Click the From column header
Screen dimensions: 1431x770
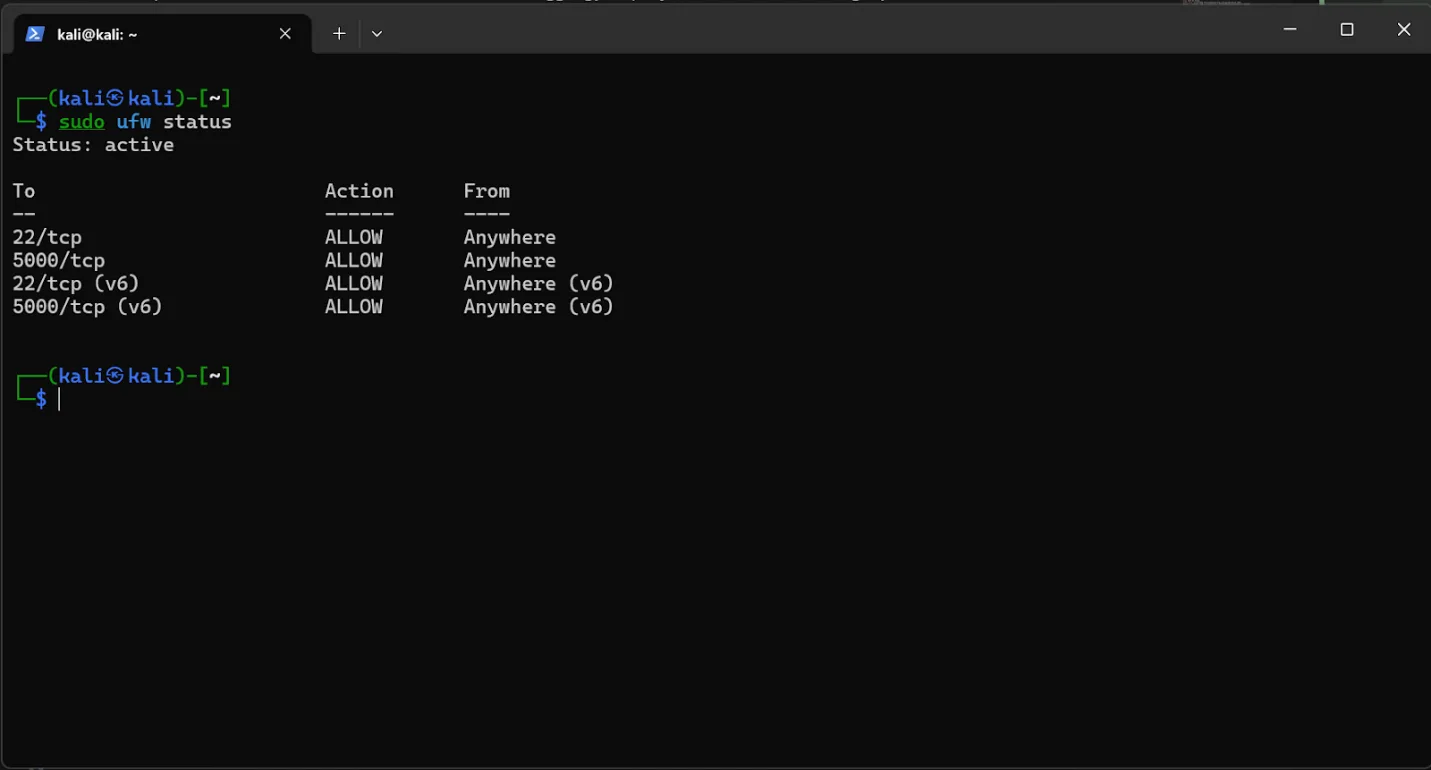[x=486, y=191]
